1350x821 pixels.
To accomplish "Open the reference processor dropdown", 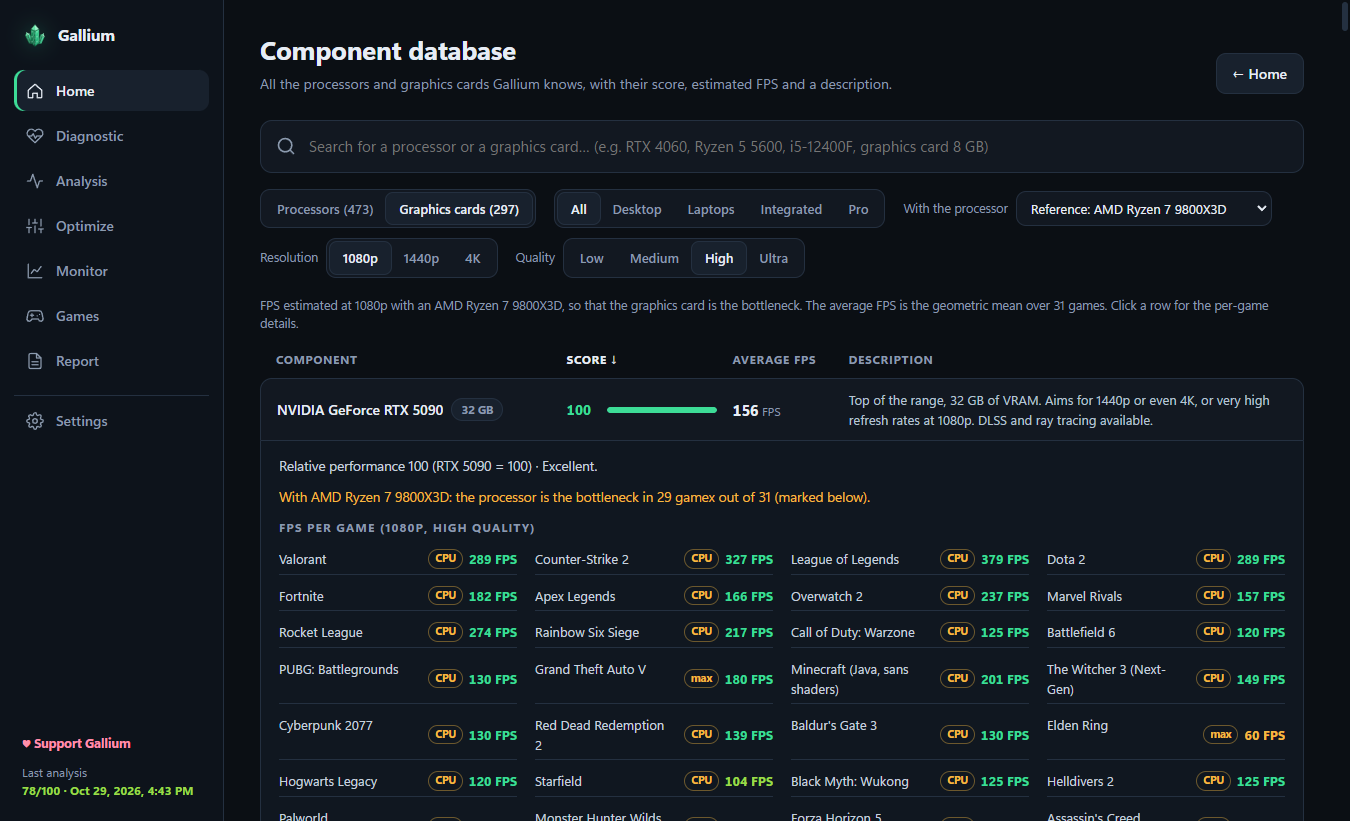I will coord(1144,209).
